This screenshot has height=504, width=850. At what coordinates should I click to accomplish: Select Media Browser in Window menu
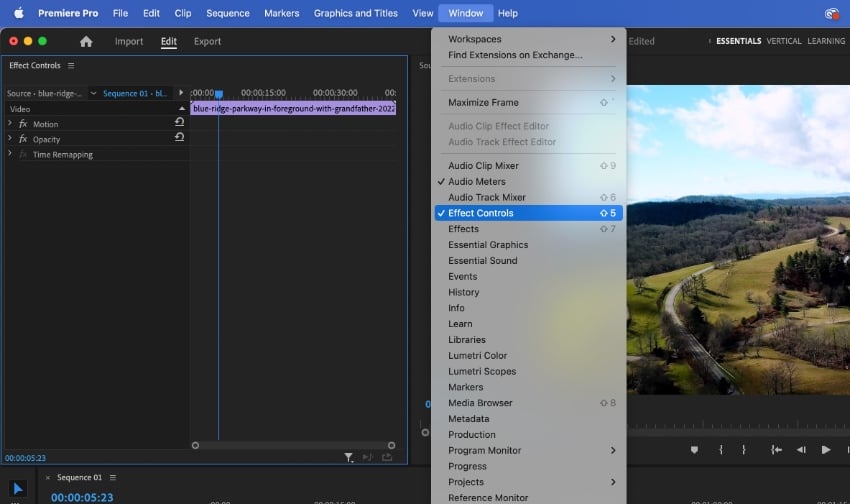tap(529, 403)
